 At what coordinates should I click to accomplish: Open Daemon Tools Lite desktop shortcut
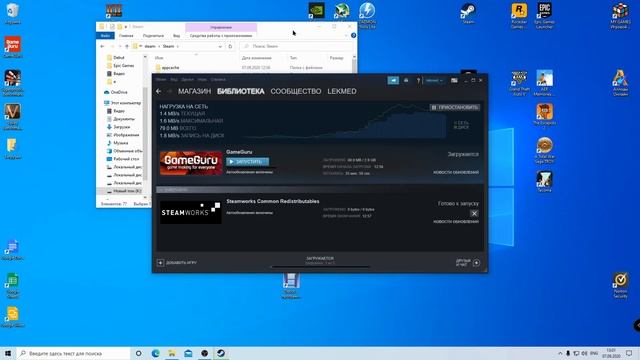(x=367, y=16)
